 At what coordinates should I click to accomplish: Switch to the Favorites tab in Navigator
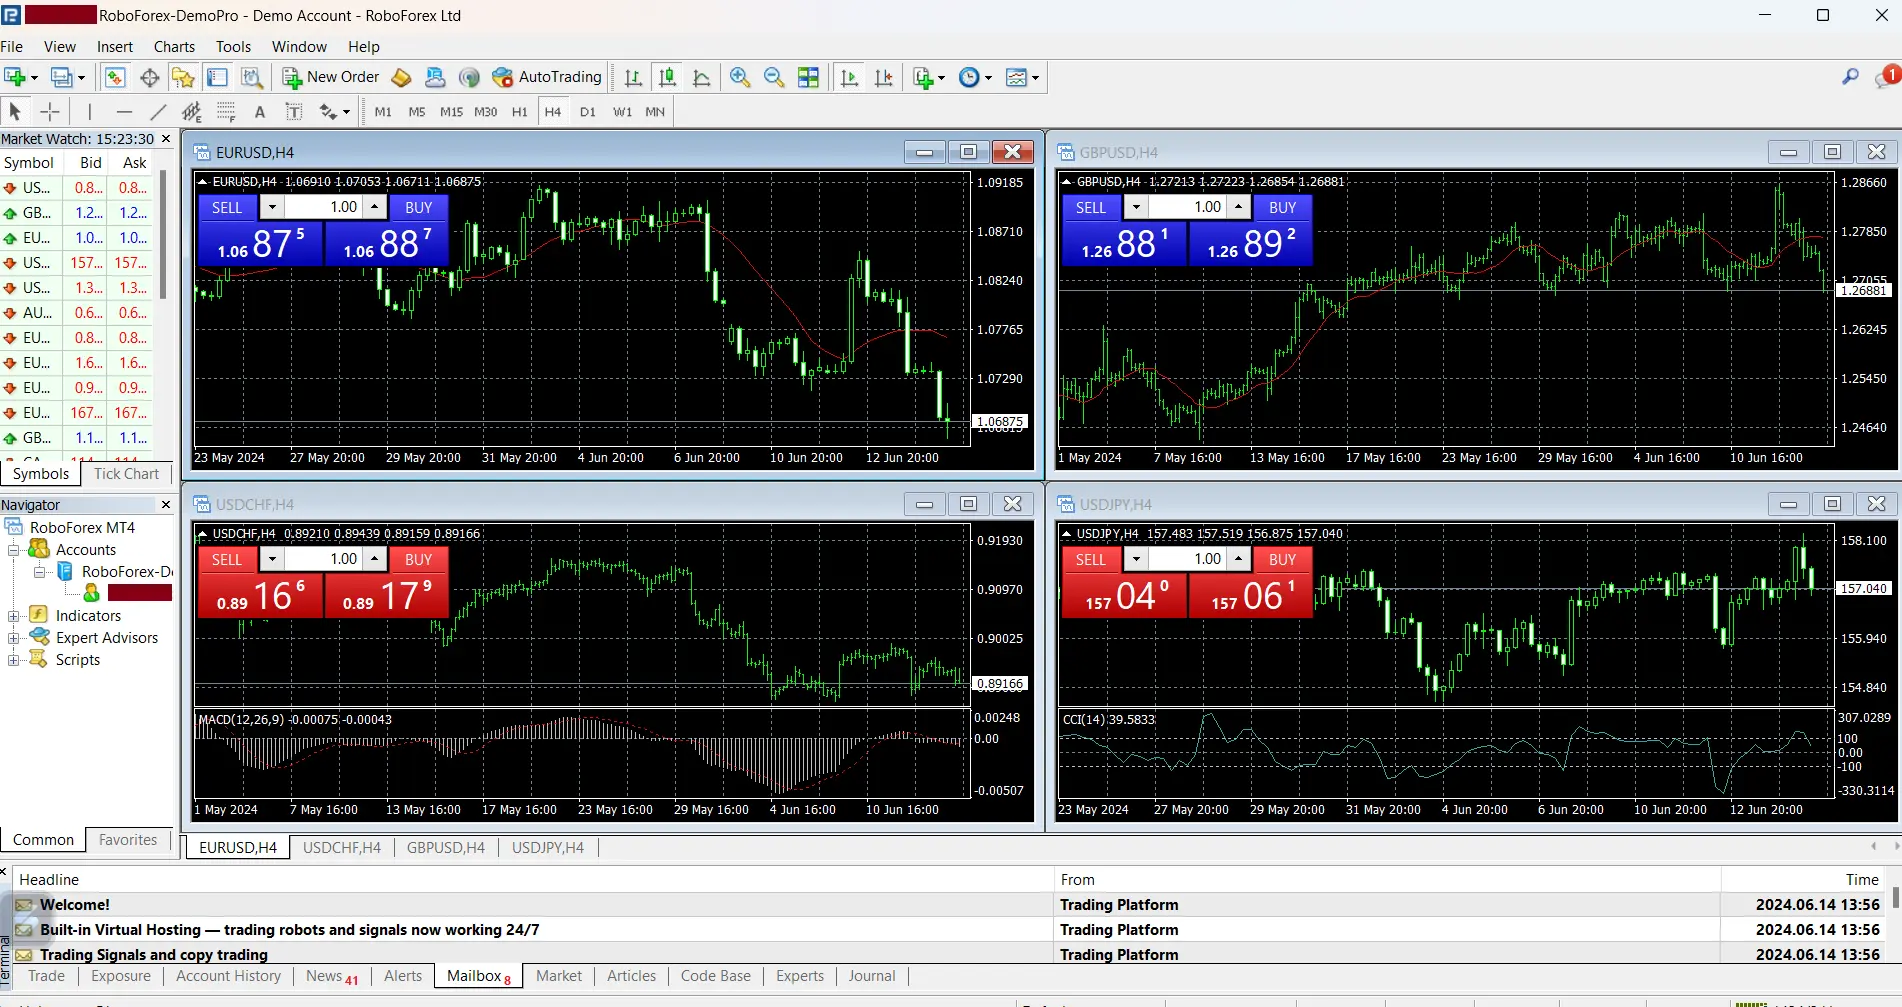pos(128,840)
